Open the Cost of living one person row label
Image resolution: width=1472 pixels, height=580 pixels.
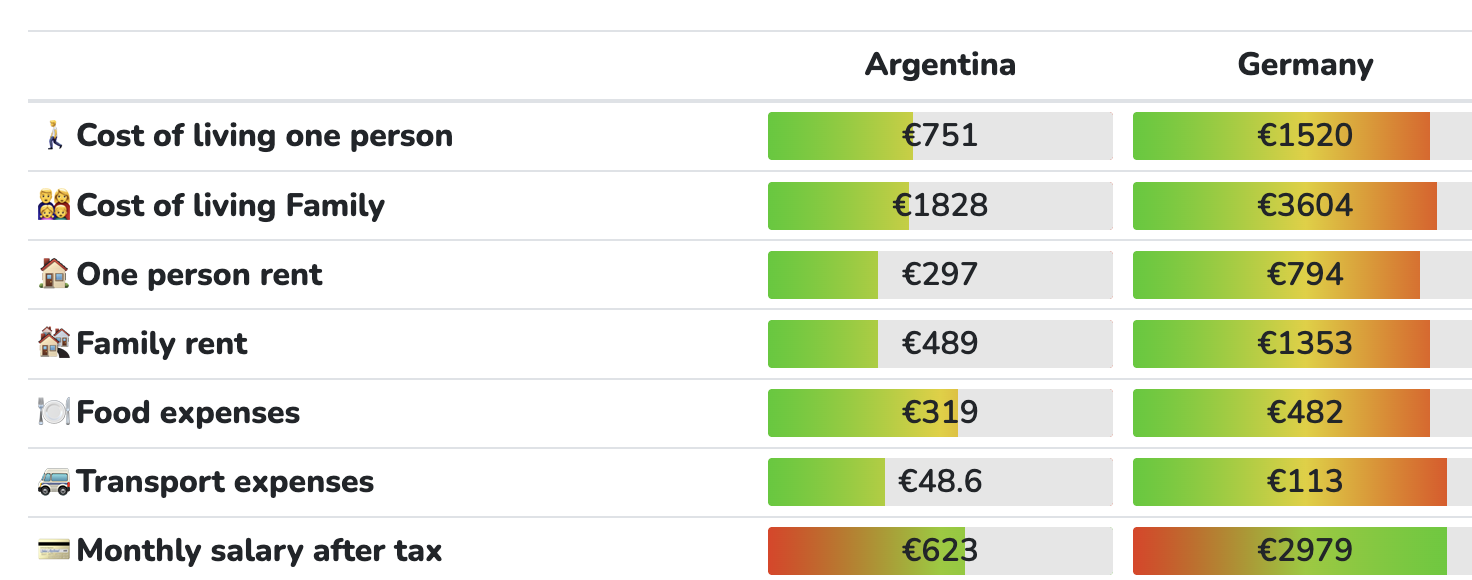click(265, 136)
